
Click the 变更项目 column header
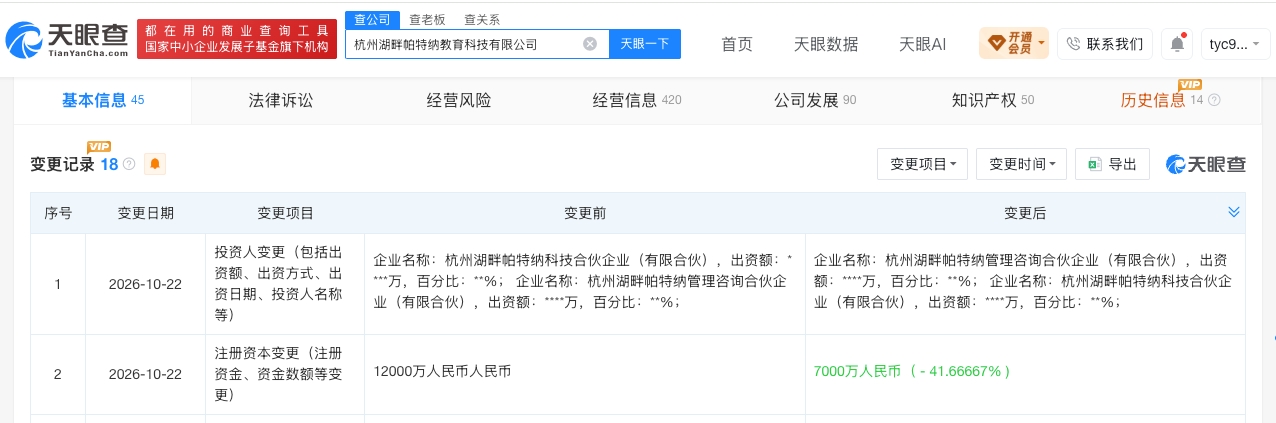285,213
